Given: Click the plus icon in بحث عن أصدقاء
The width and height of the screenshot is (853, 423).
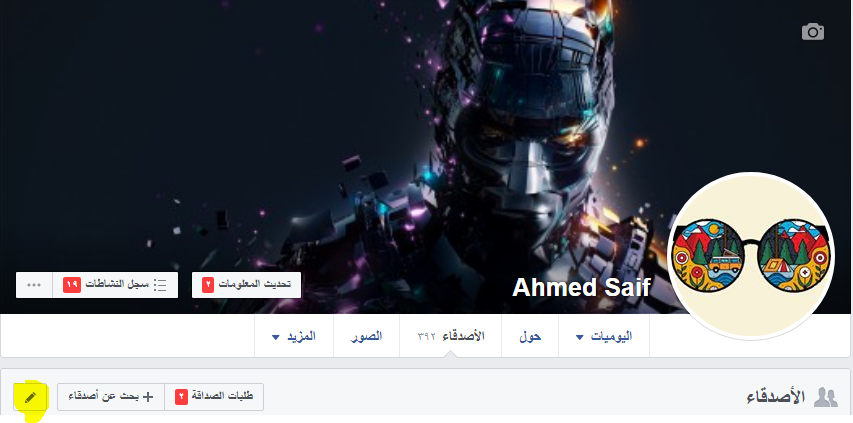Looking at the screenshot, I should click(147, 397).
